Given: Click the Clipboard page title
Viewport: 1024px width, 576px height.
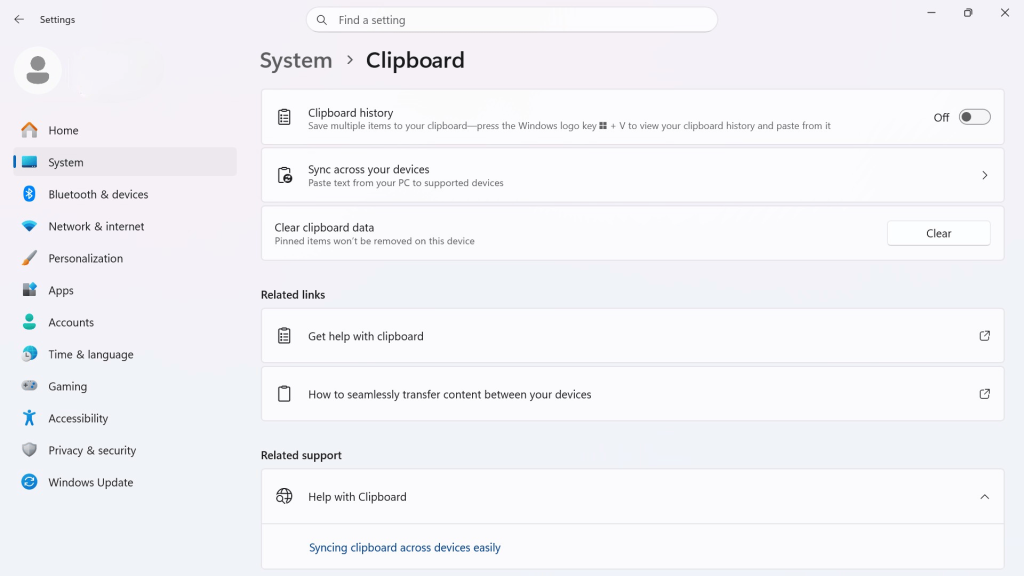Looking at the screenshot, I should tap(415, 60).
